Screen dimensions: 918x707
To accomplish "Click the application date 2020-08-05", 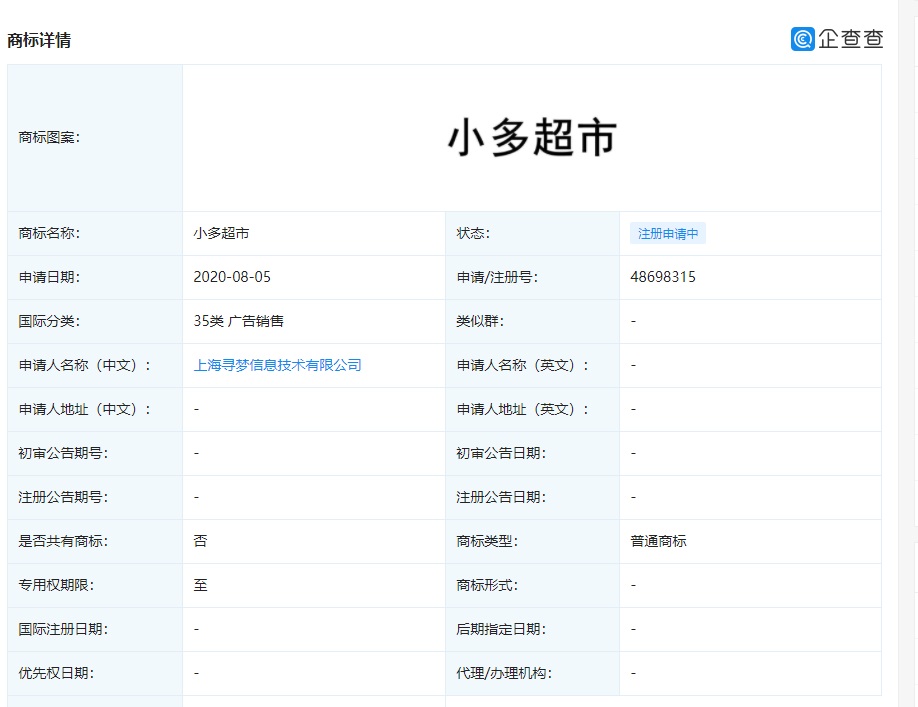I will coord(232,277).
